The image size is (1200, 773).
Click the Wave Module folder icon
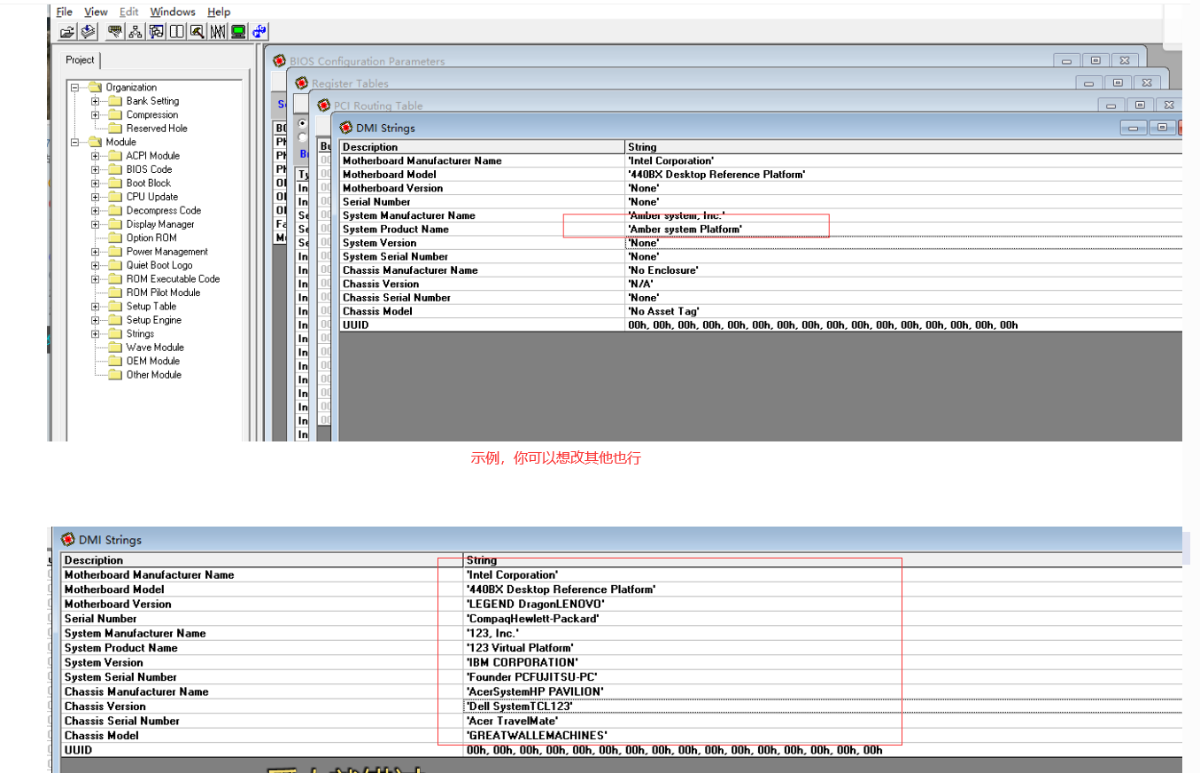(115, 347)
